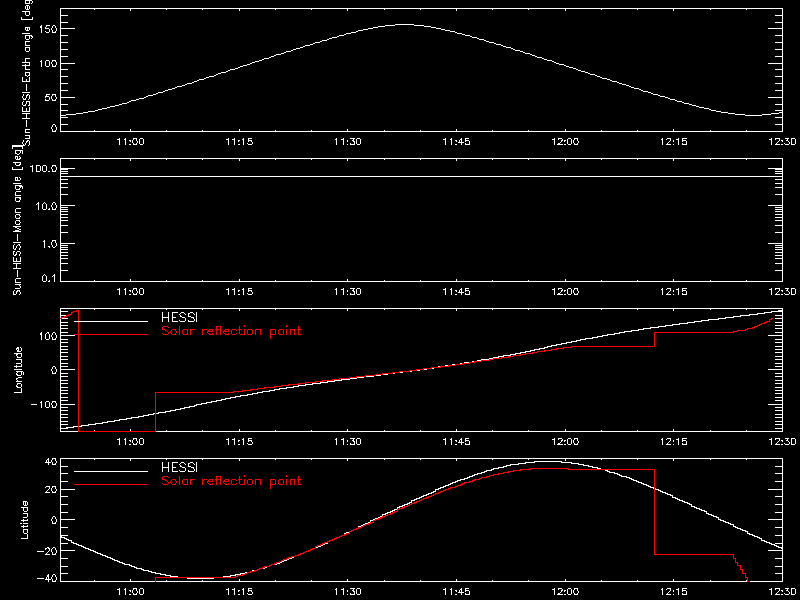
Task: Click 12:30 under the Latitude plot
Action: [782, 592]
